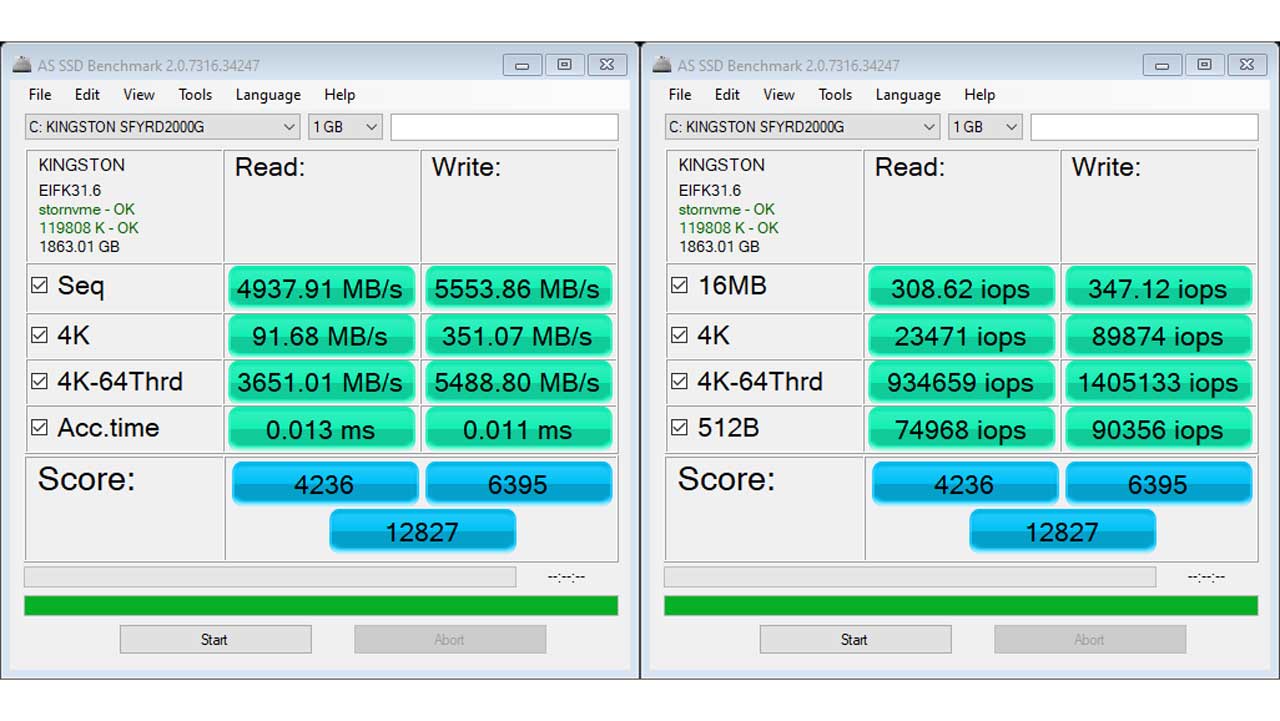Click the 91.68 MB/s 4K read result

click(321, 336)
